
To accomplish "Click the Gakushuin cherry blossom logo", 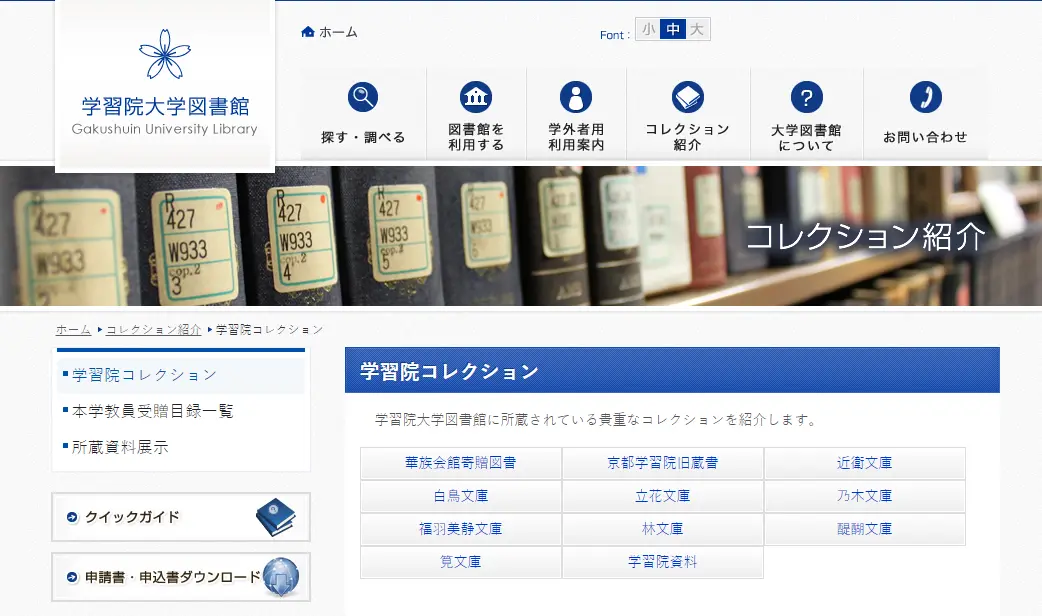I will pyautogui.click(x=165, y=54).
